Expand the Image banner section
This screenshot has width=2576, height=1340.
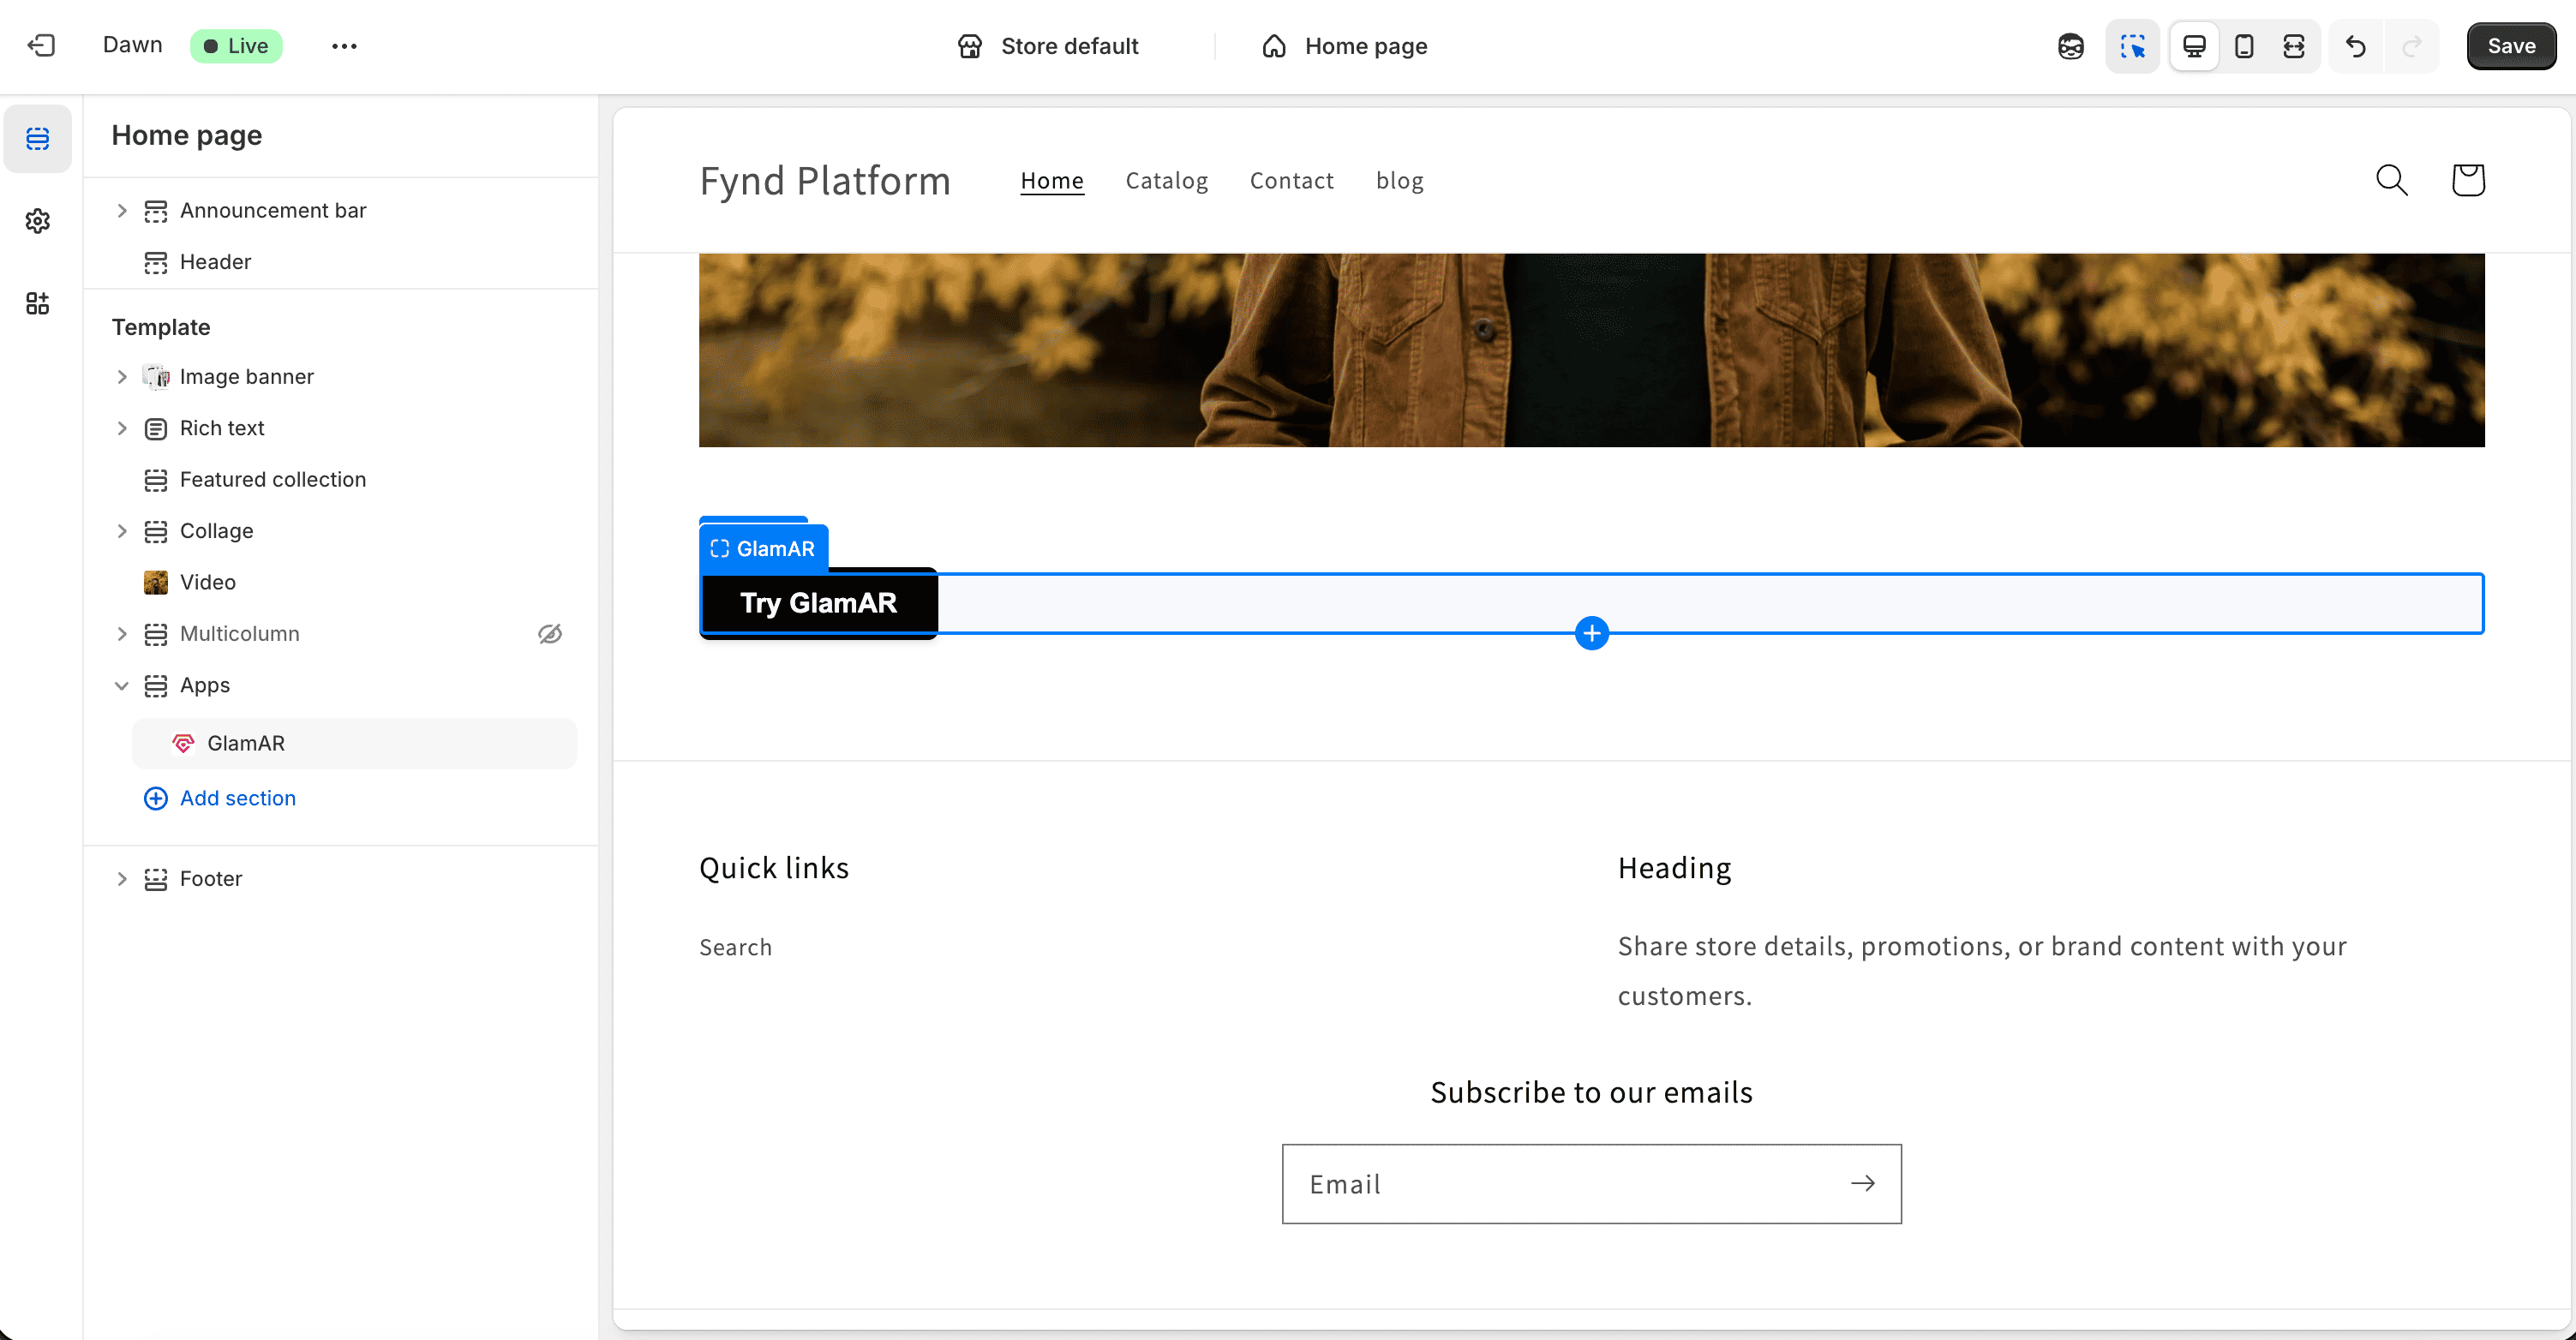pos(122,377)
